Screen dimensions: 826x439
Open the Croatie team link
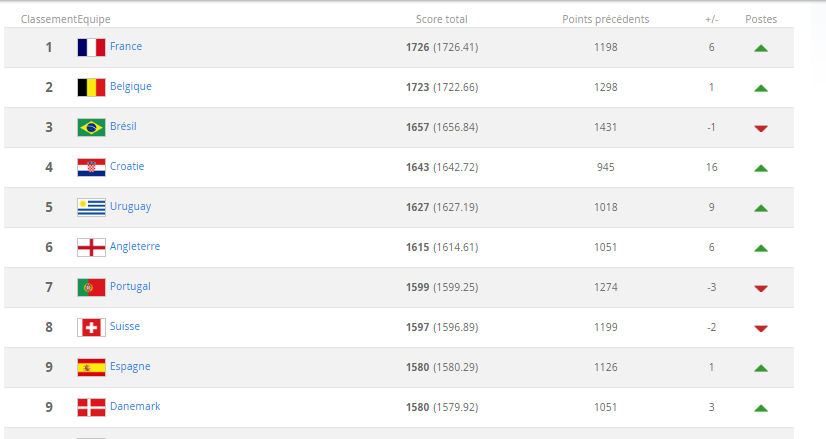pos(127,167)
